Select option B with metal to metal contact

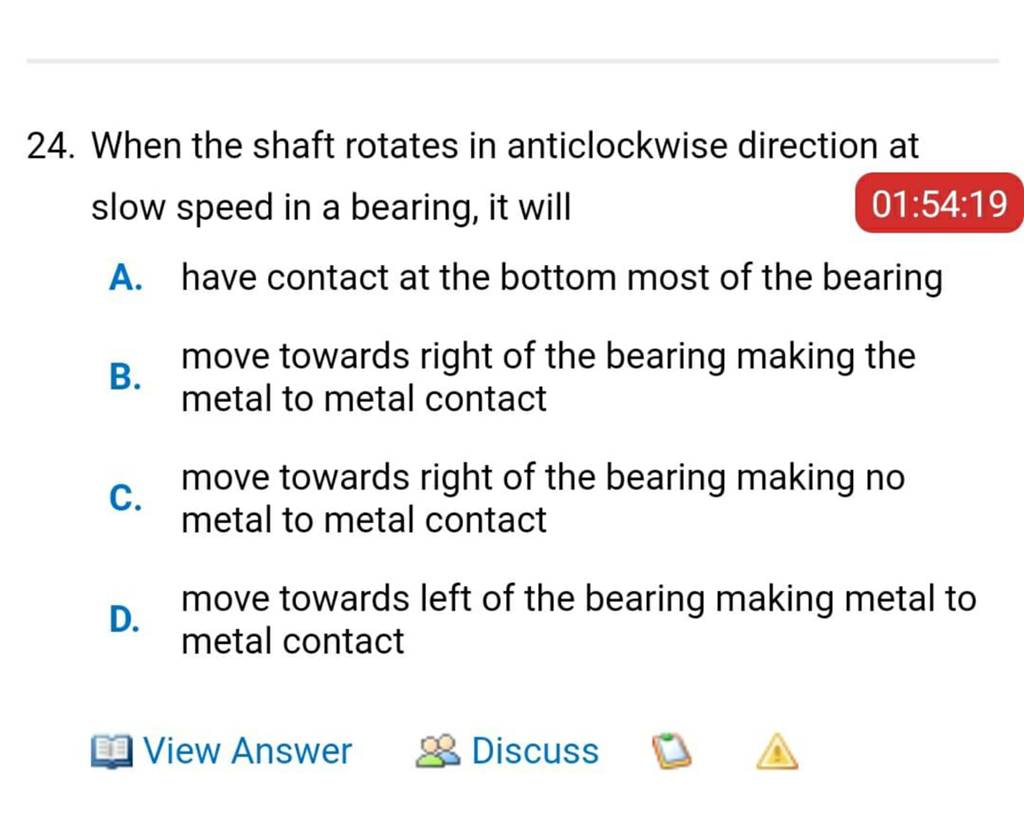[x=548, y=377]
